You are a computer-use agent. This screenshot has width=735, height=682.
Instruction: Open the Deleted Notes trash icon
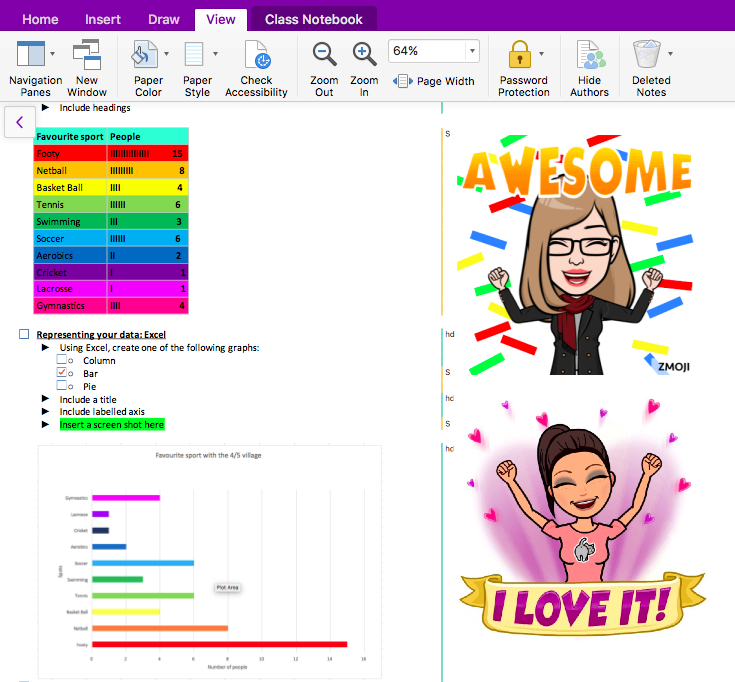click(x=647, y=53)
